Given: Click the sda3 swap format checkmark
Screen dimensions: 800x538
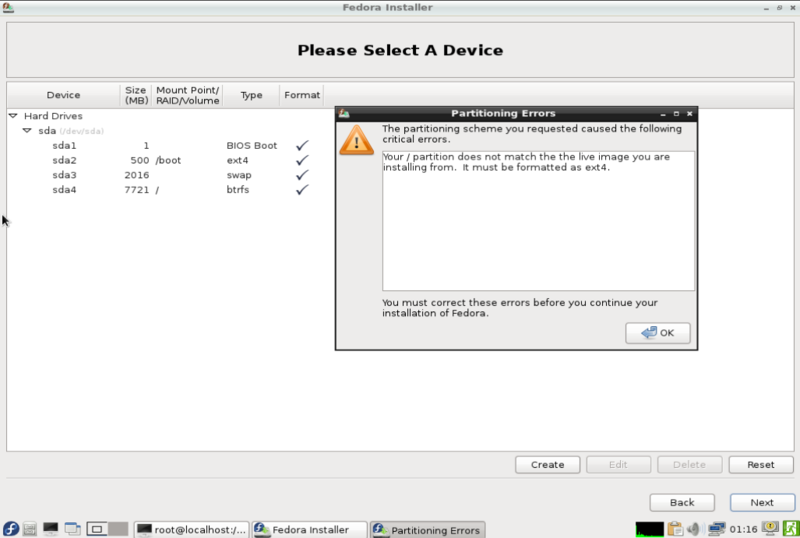Looking at the screenshot, I should click(x=302, y=175).
